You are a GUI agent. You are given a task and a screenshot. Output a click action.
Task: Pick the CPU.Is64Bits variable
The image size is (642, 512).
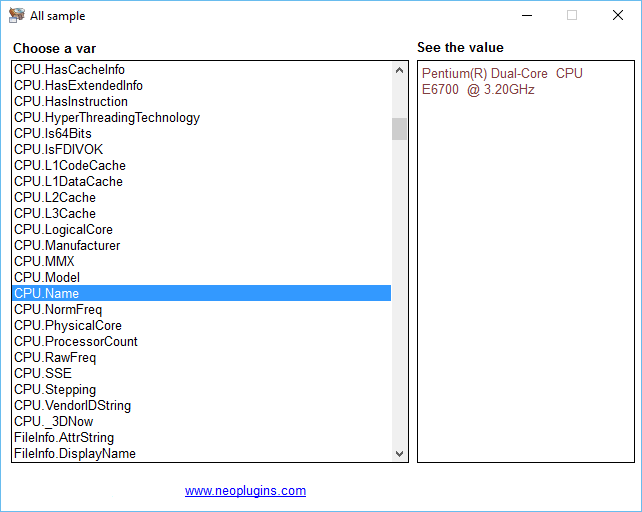click(x=201, y=134)
